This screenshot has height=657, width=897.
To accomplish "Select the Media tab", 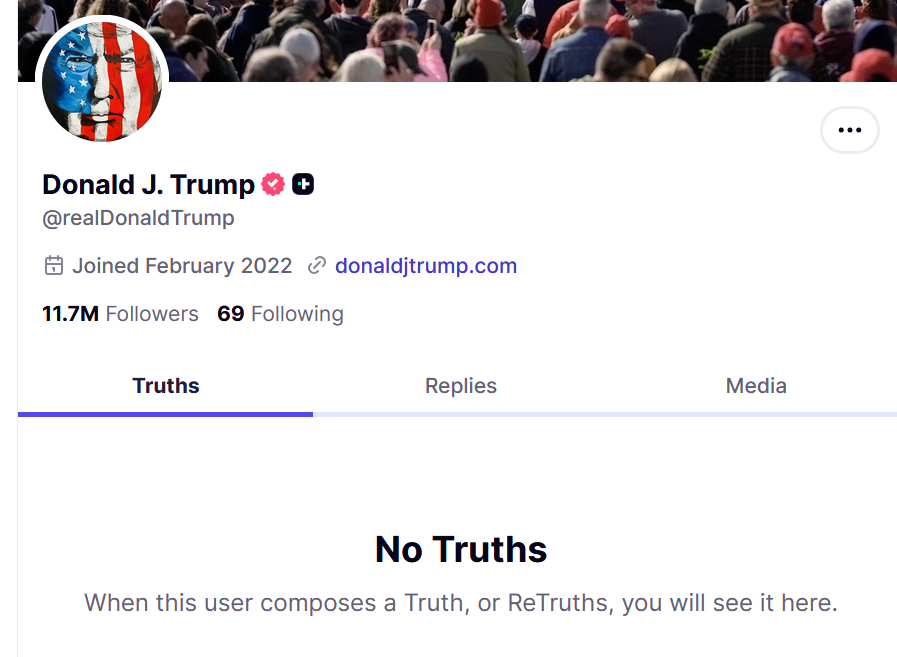I will [756, 386].
